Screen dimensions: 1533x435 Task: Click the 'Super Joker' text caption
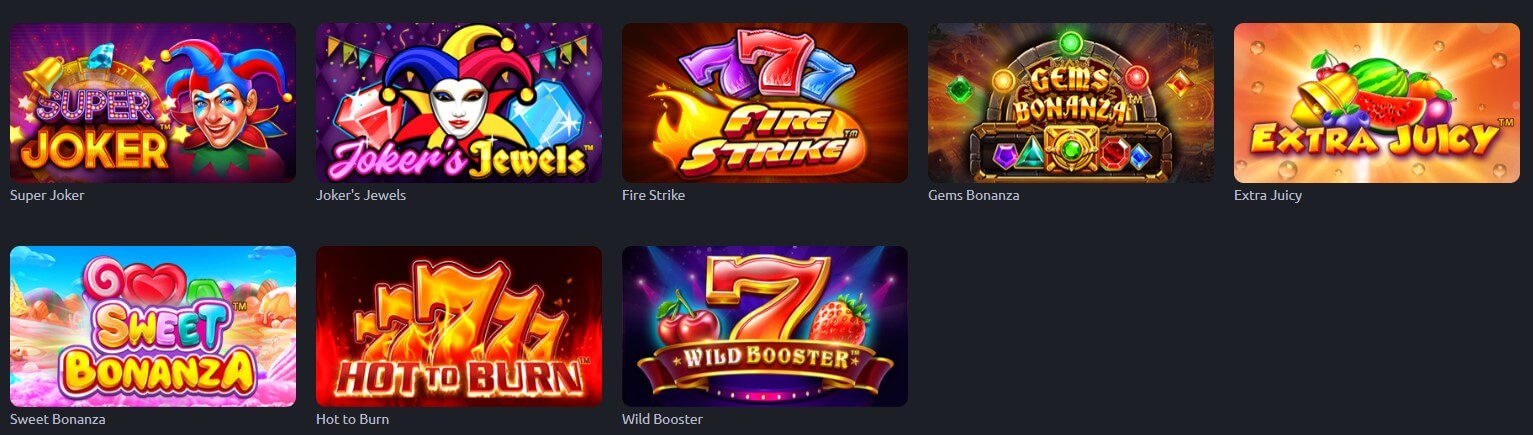coord(47,195)
